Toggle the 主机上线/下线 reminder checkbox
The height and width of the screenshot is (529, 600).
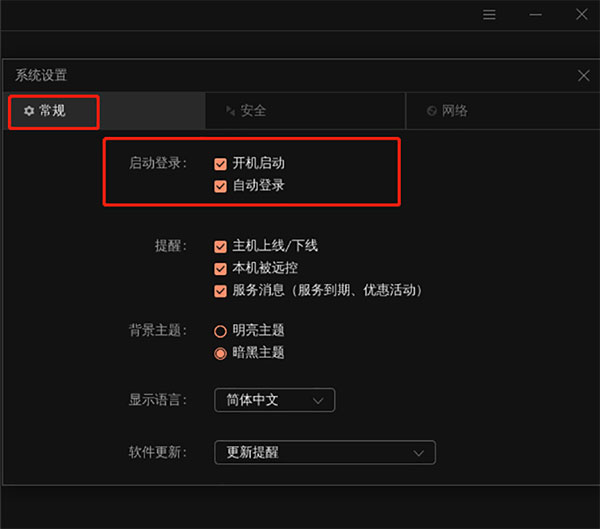pyautogui.click(x=220, y=245)
